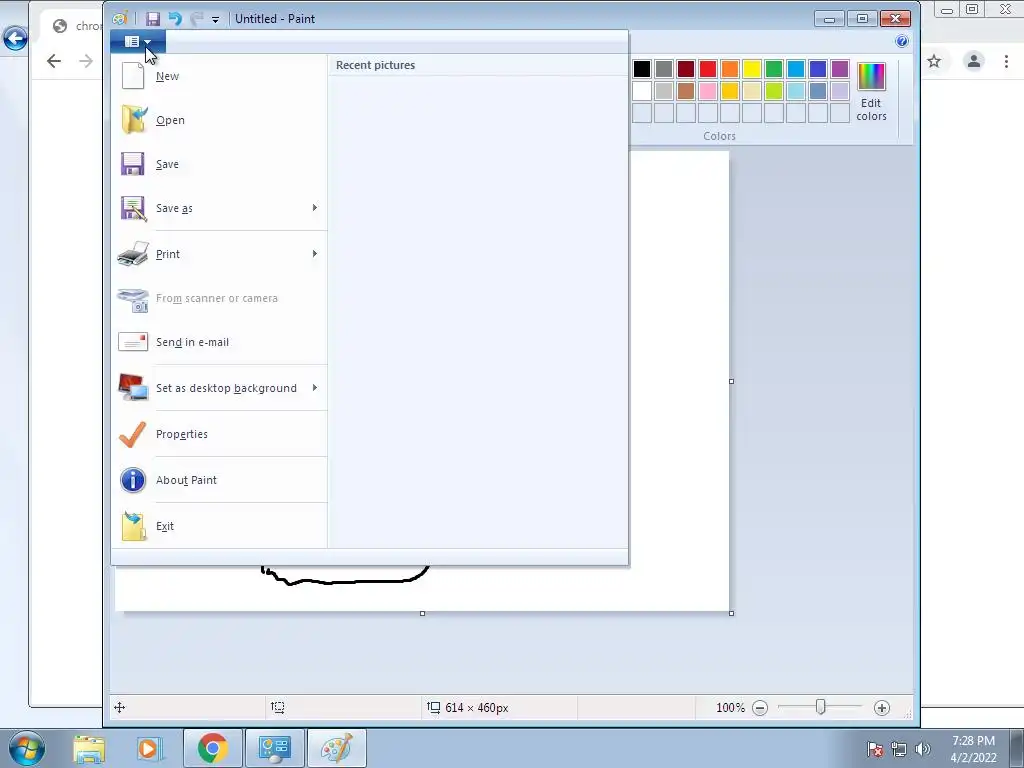1024x768 pixels.
Task: Choose Send in e-mail menu entry
Action: point(221,342)
